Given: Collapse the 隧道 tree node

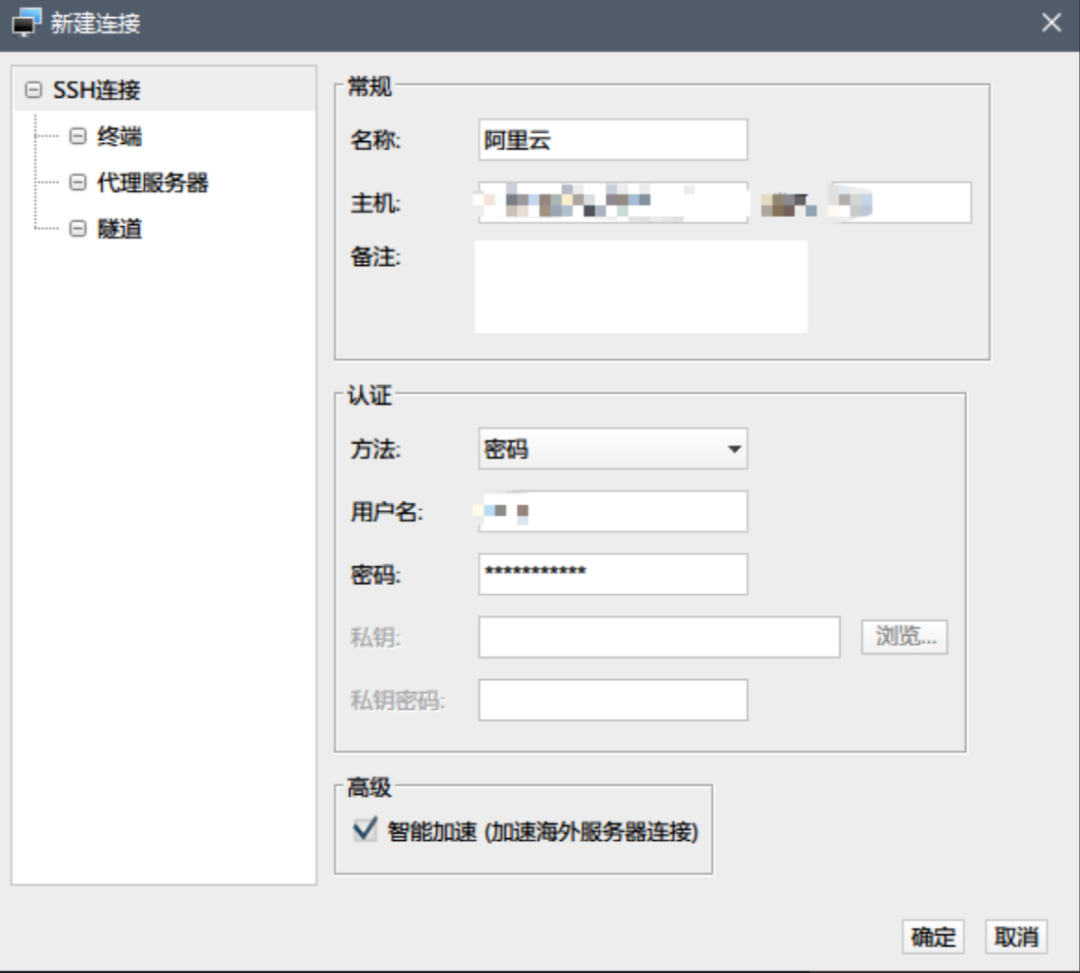Looking at the screenshot, I should tap(77, 229).
